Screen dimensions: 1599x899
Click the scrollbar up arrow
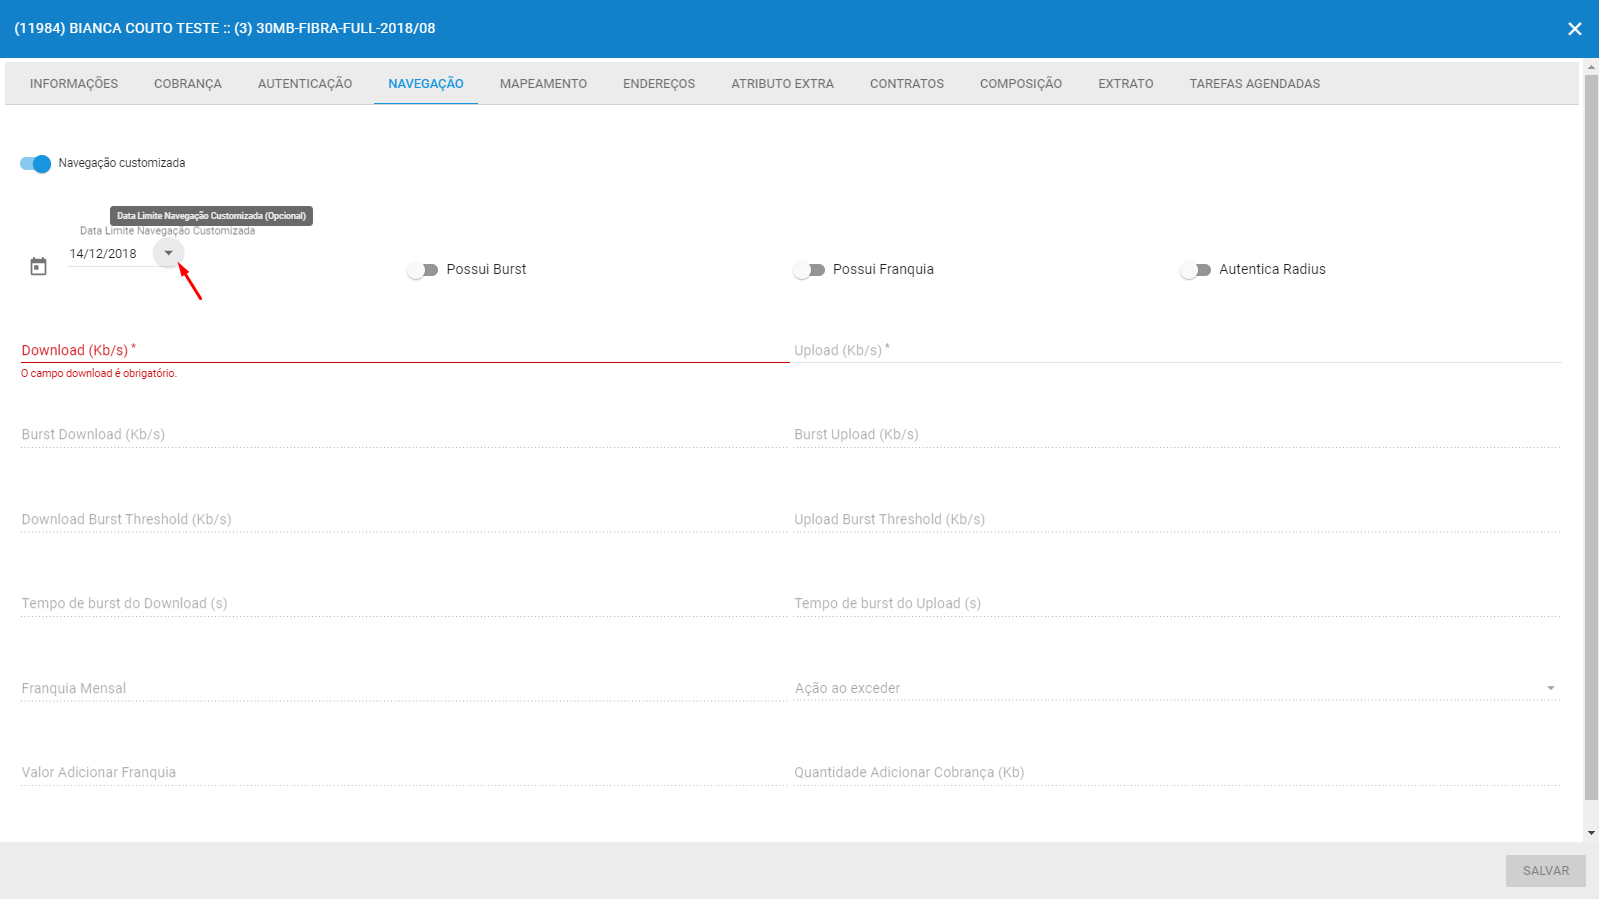click(1591, 67)
